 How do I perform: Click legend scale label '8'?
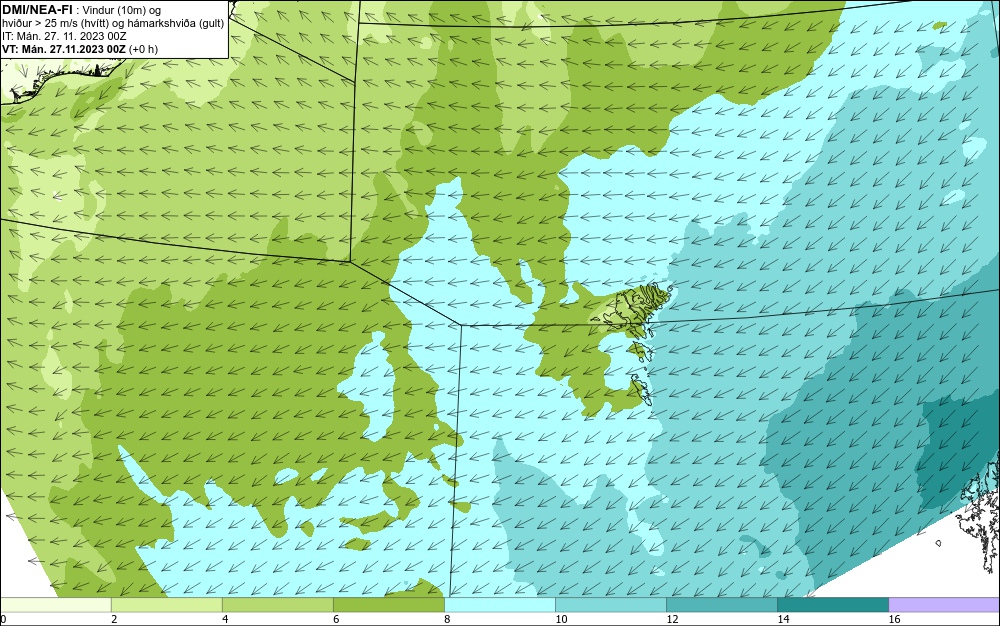pos(447,619)
